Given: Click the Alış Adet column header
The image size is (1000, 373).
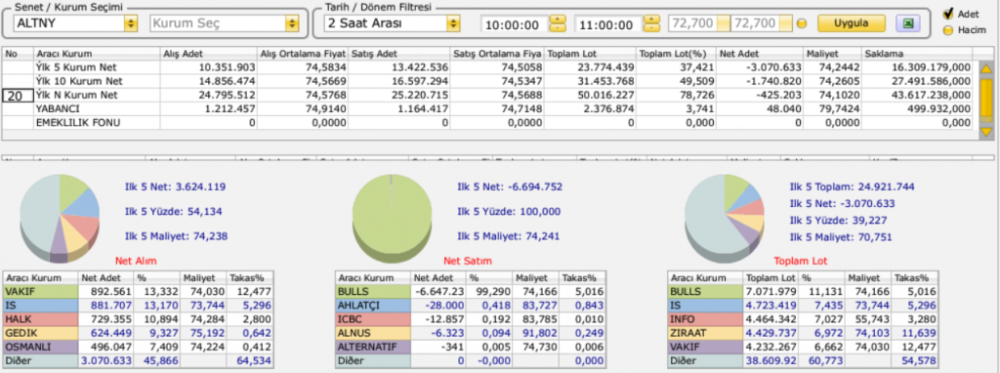Looking at the screenshot, I should [x=209, y=54].
